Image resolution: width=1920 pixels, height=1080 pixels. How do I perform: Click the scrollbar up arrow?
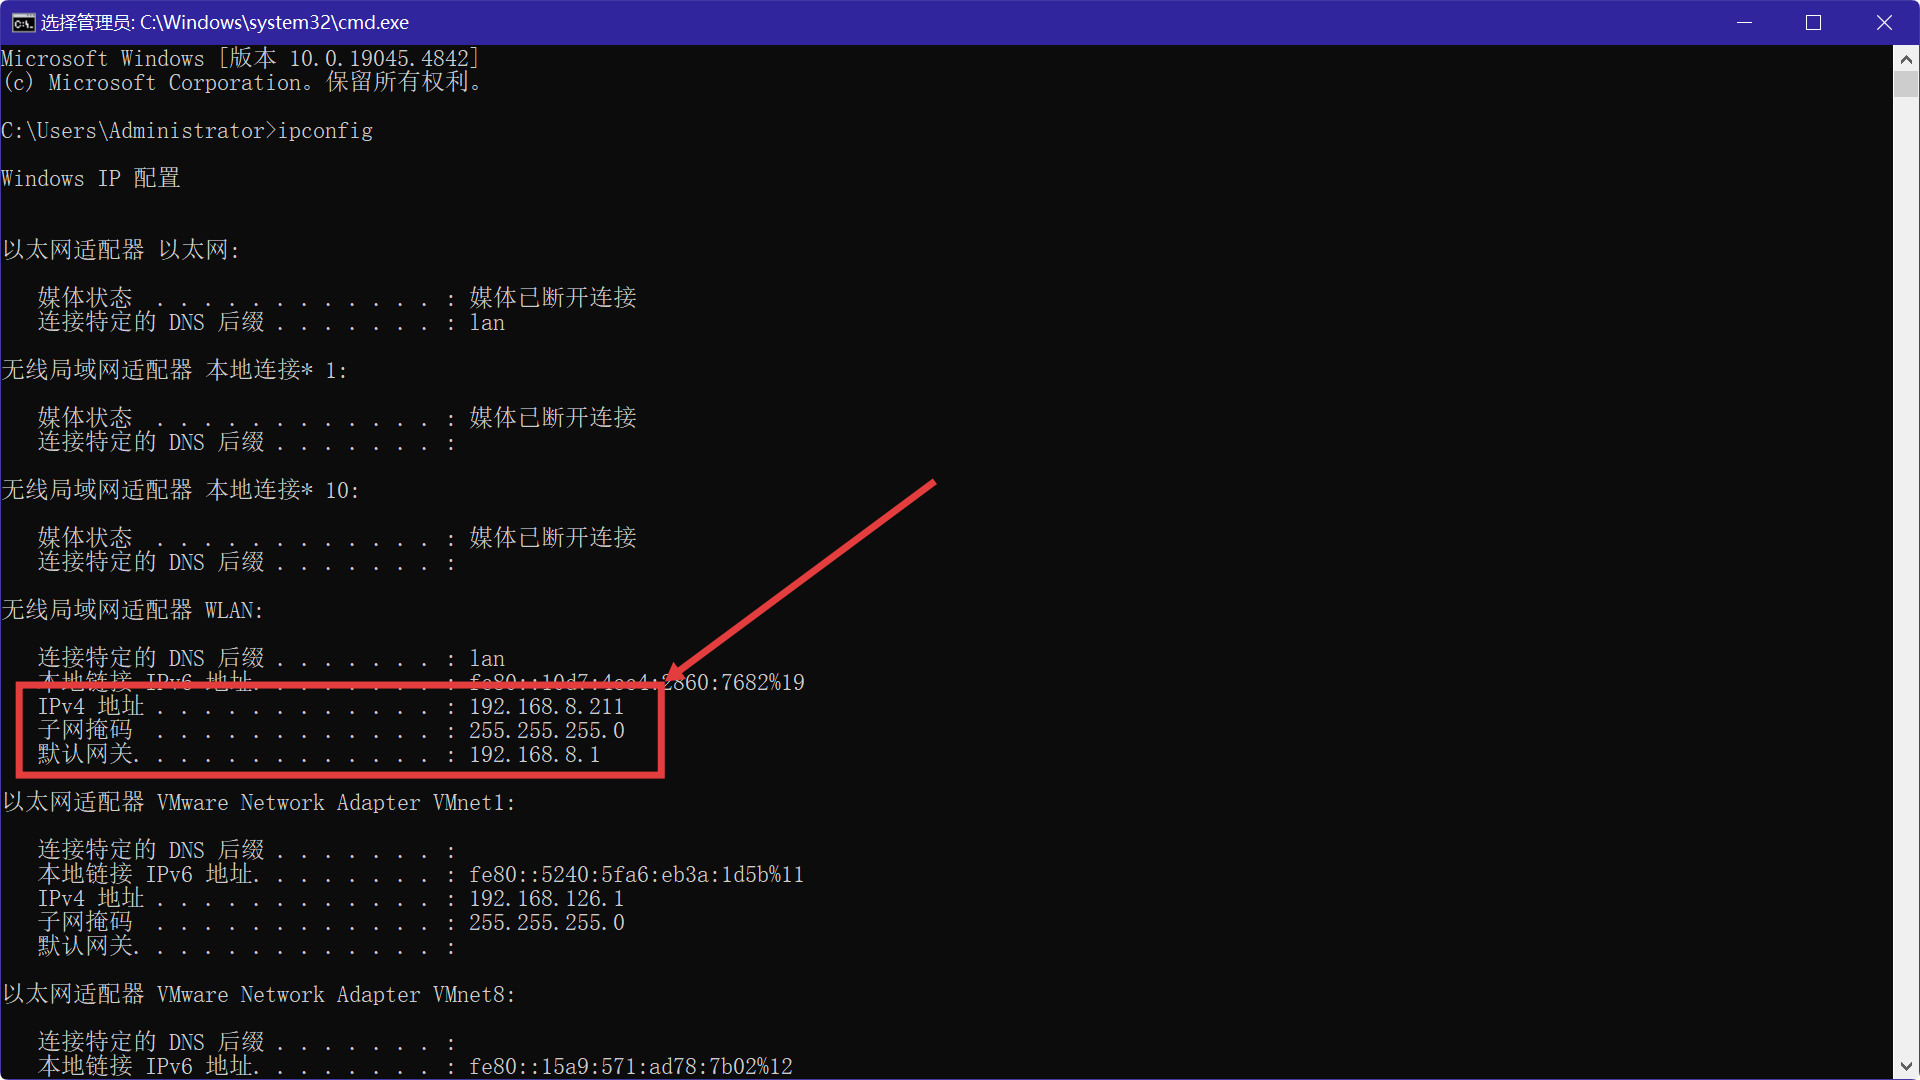(1906, 59)
